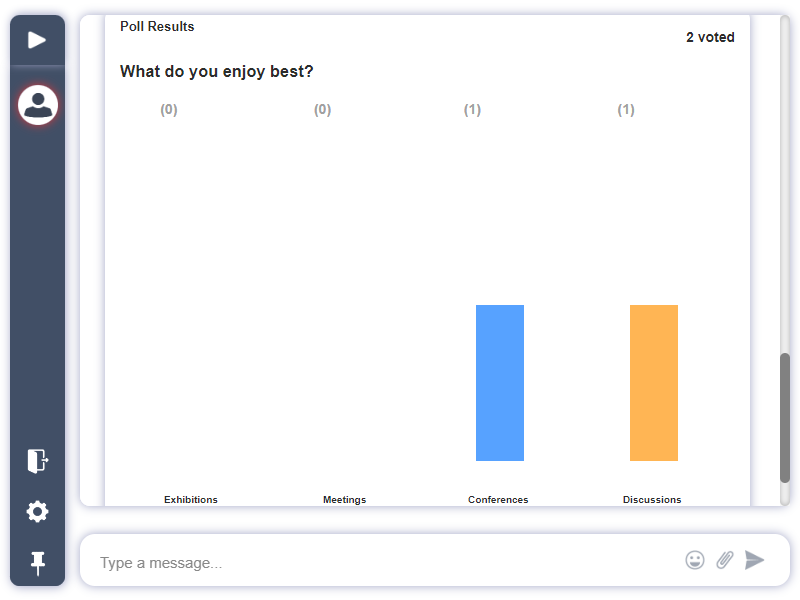
Task: Send the message with arrow icon
Action: point(755,560)
